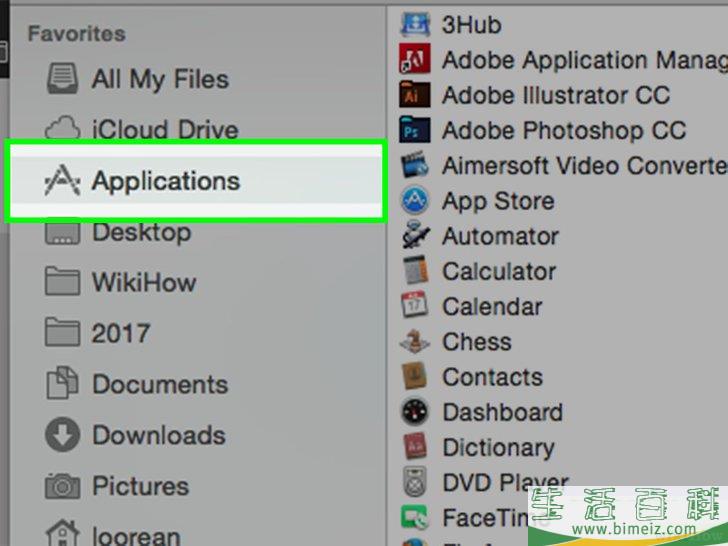This screenshot has width=728, height=546.
Task: Open the 2017 folder icon
Action: pos(63,332)
